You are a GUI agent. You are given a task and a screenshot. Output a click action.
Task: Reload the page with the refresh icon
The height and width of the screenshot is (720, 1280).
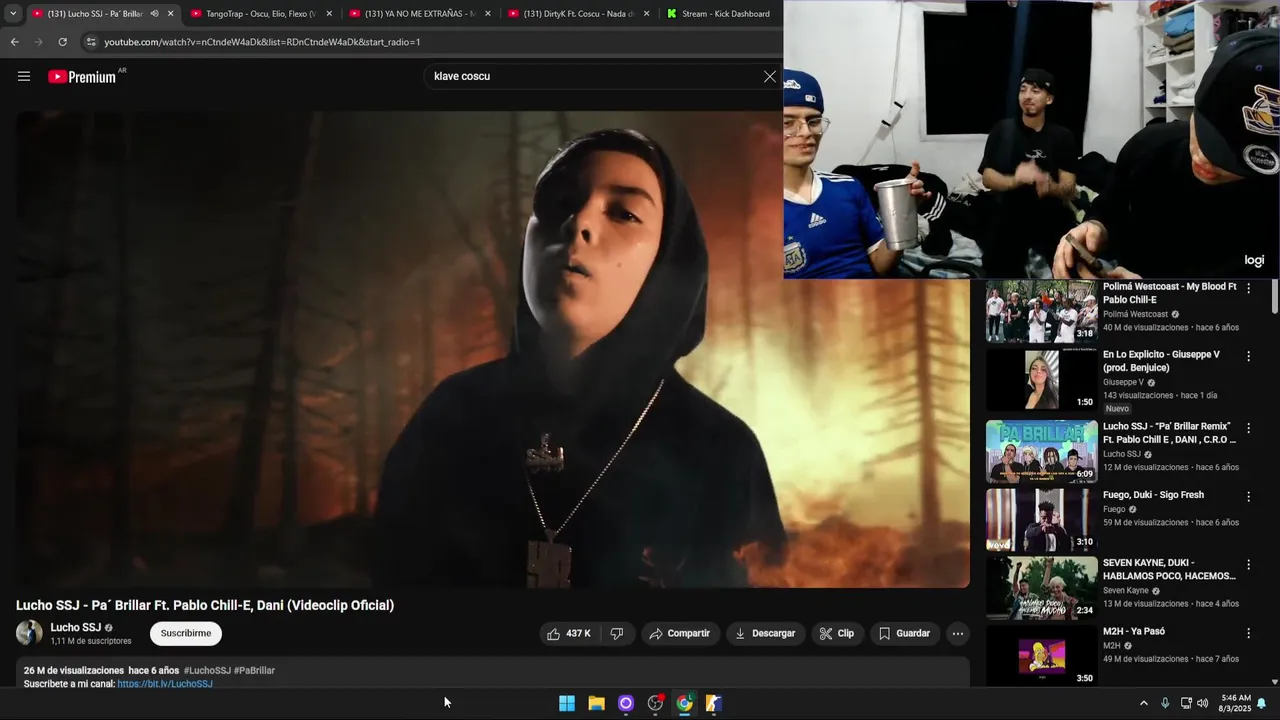click(x=62, y=42)
